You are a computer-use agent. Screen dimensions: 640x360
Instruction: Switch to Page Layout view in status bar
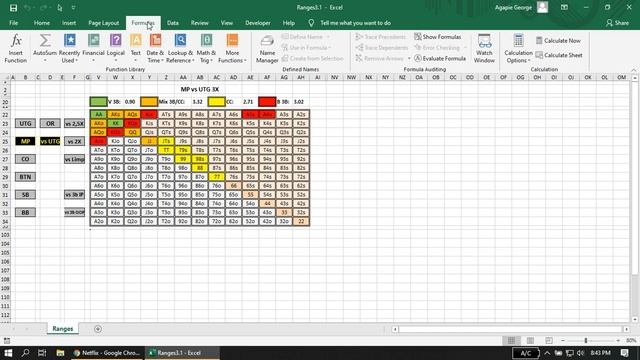pyautogui.click(x=530, y=340)
